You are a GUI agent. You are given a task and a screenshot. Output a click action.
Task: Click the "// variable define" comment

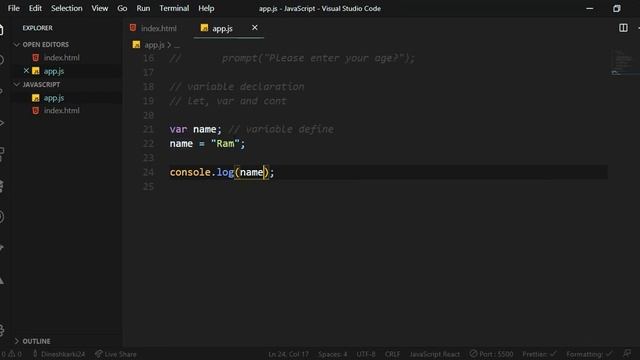pos(281,129)
